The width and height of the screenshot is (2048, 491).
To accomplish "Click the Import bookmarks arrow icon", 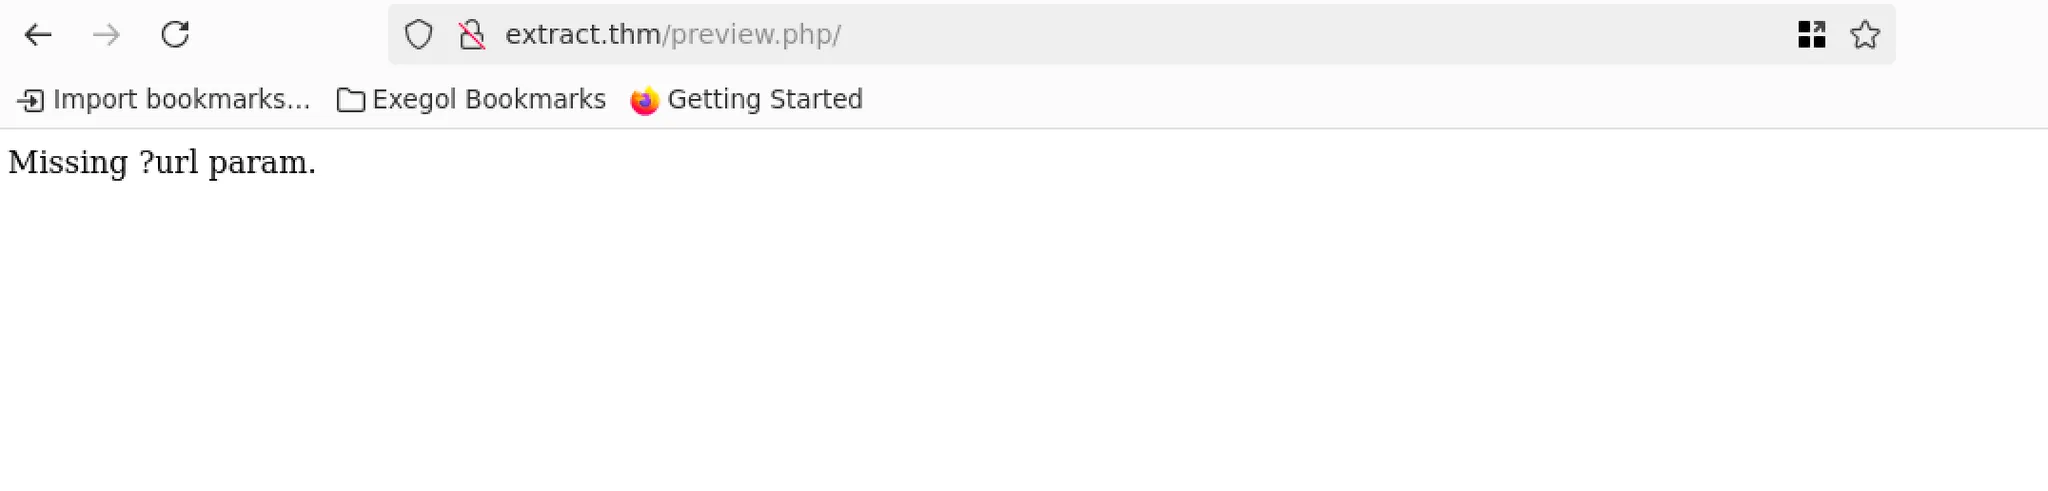I will coord(31,100).
